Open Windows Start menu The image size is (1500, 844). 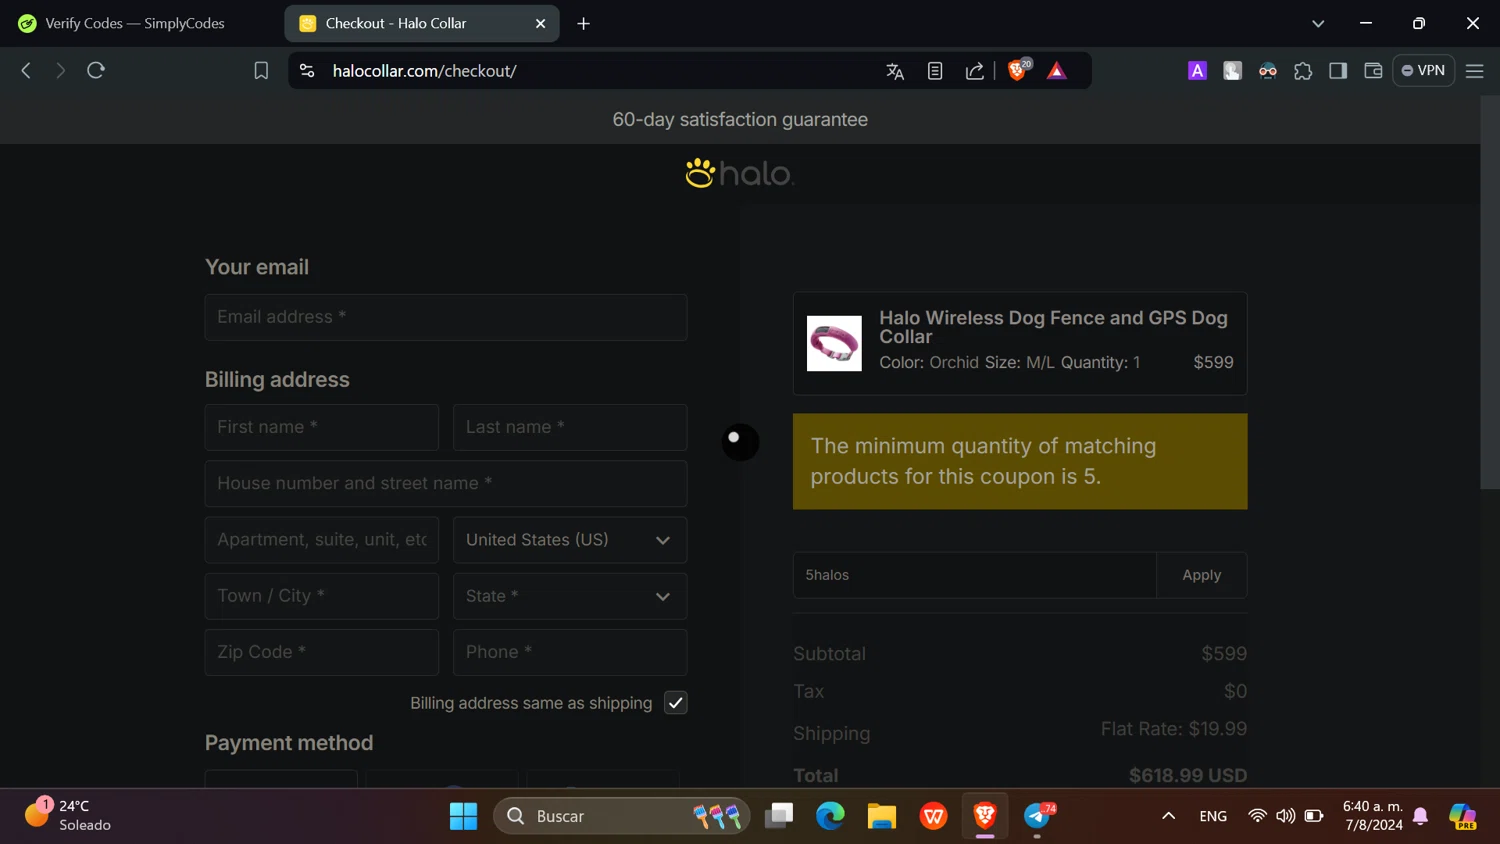click(463, 816)
